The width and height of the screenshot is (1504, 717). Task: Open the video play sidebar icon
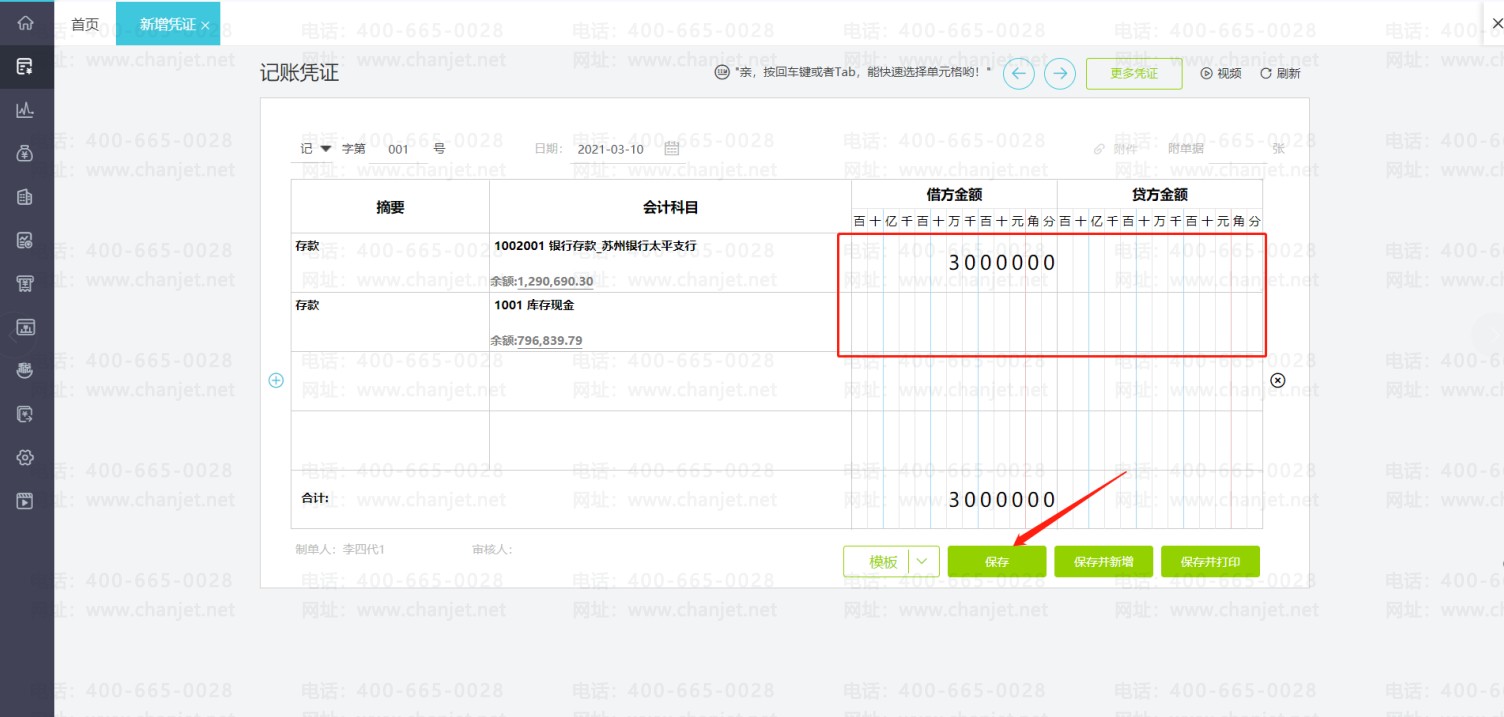pos(26,501)
